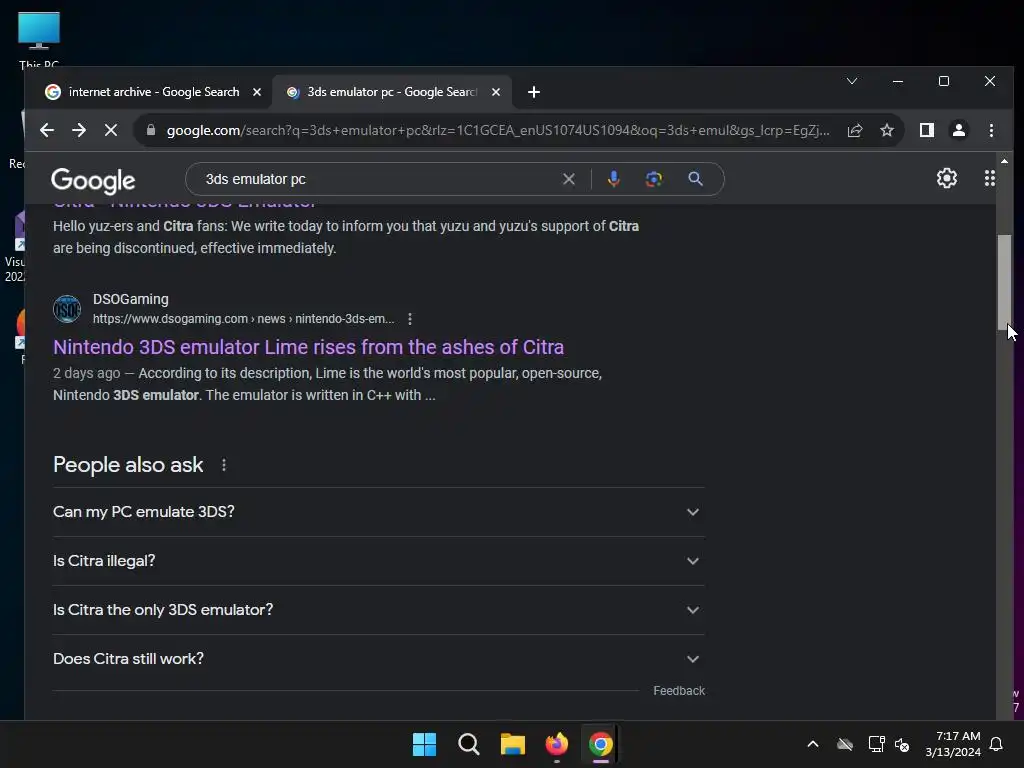Expand "Can my PC emulate 3DS?"
This screenshot has height=768, width=1024.
click(x=379, y=512)
